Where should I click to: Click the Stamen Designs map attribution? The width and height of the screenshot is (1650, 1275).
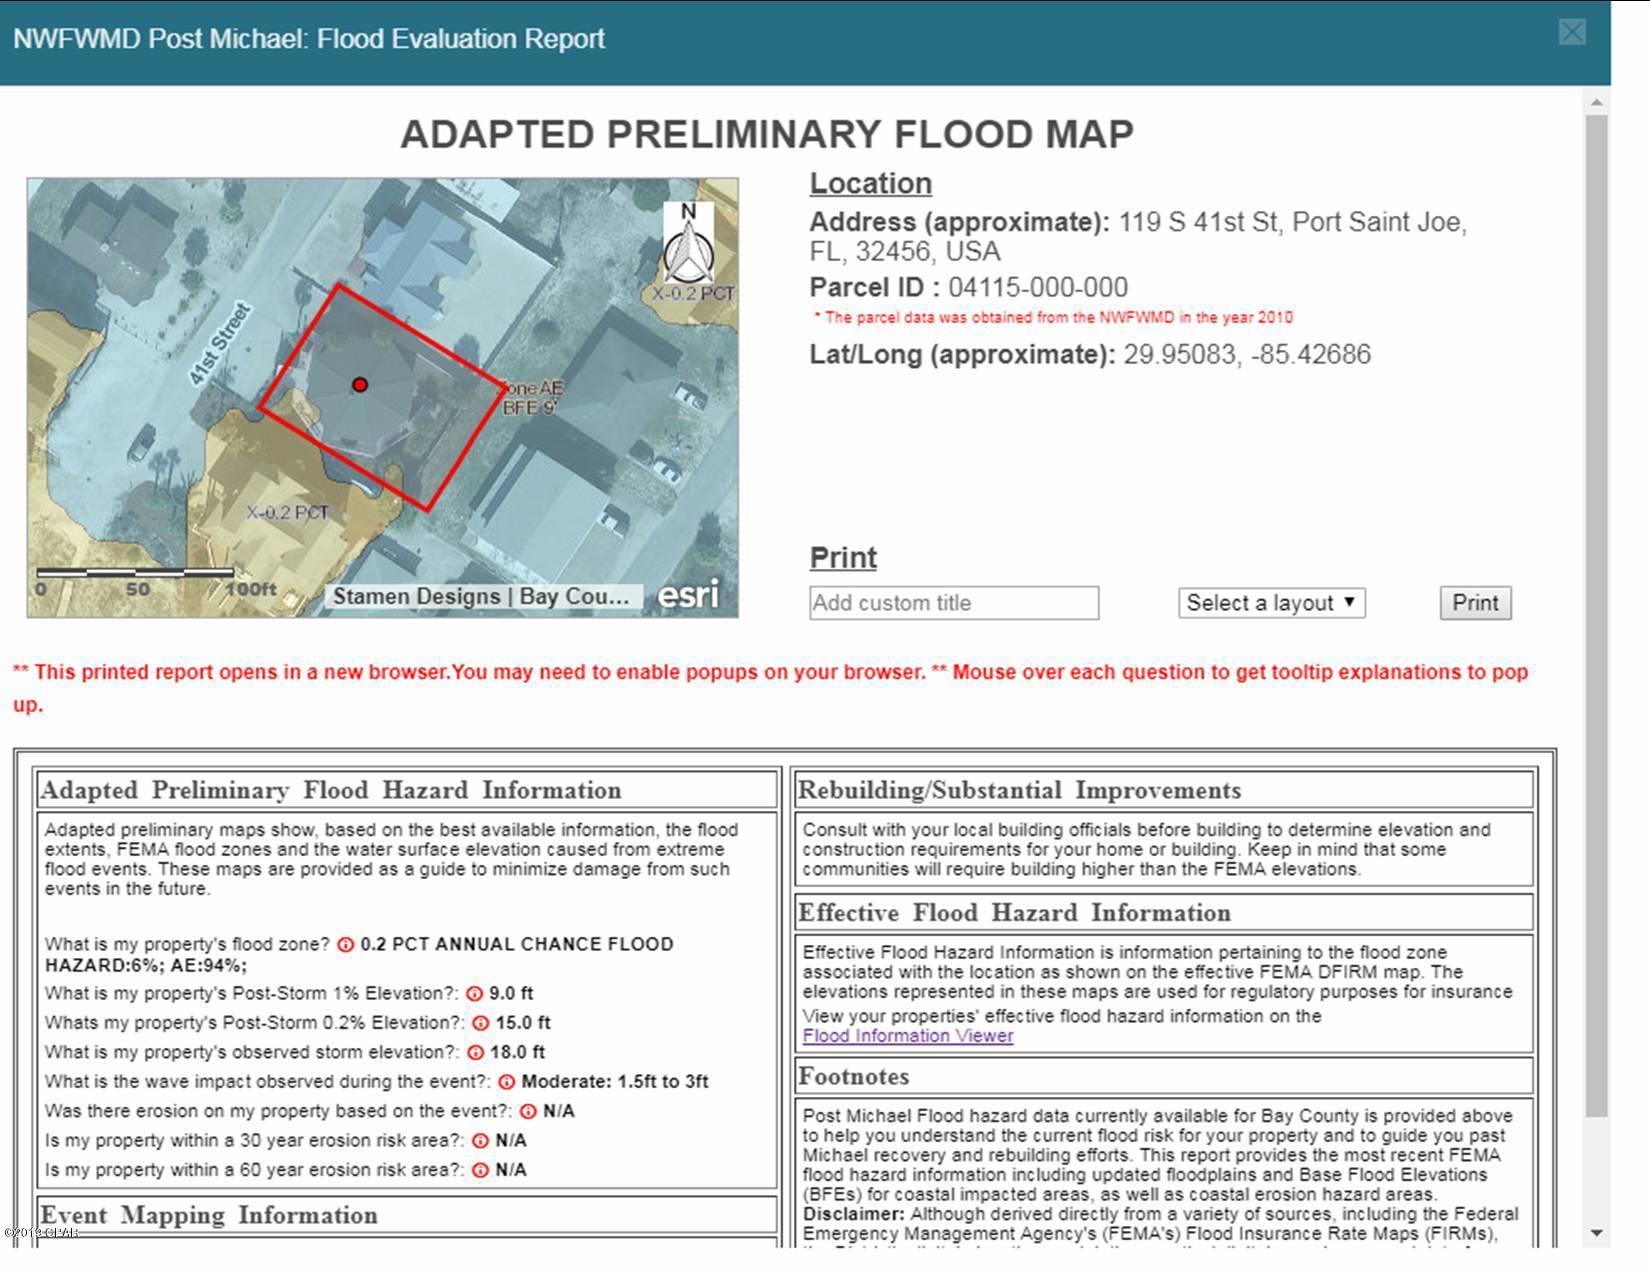click(x=481, y=596)
